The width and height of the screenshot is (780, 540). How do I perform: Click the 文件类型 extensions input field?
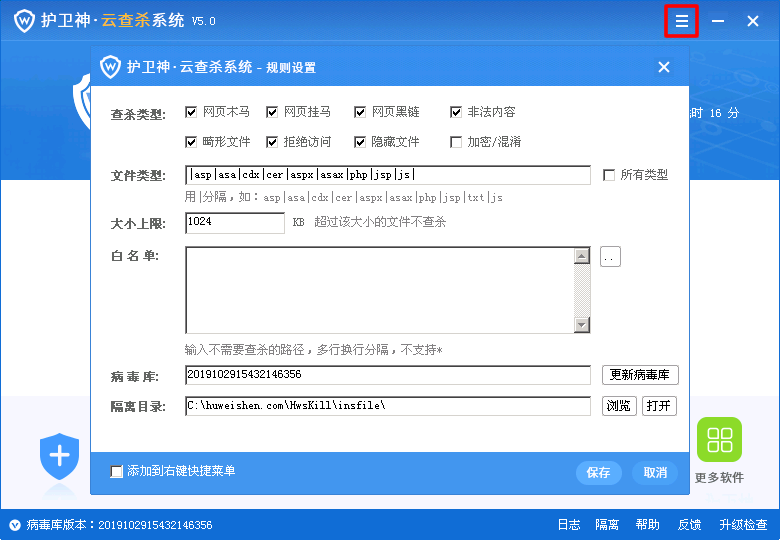[388, 175]
